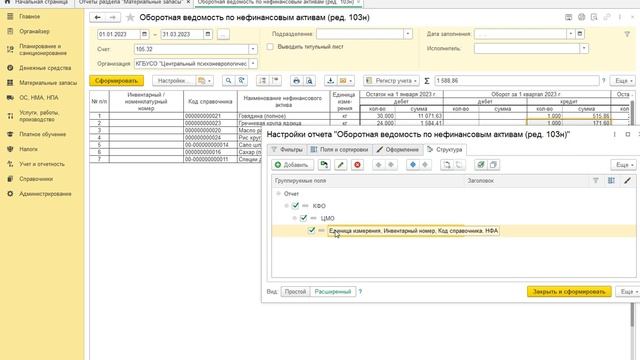Go forward with the right arrow button
640x360 pixels.
[x=113, y=17]
